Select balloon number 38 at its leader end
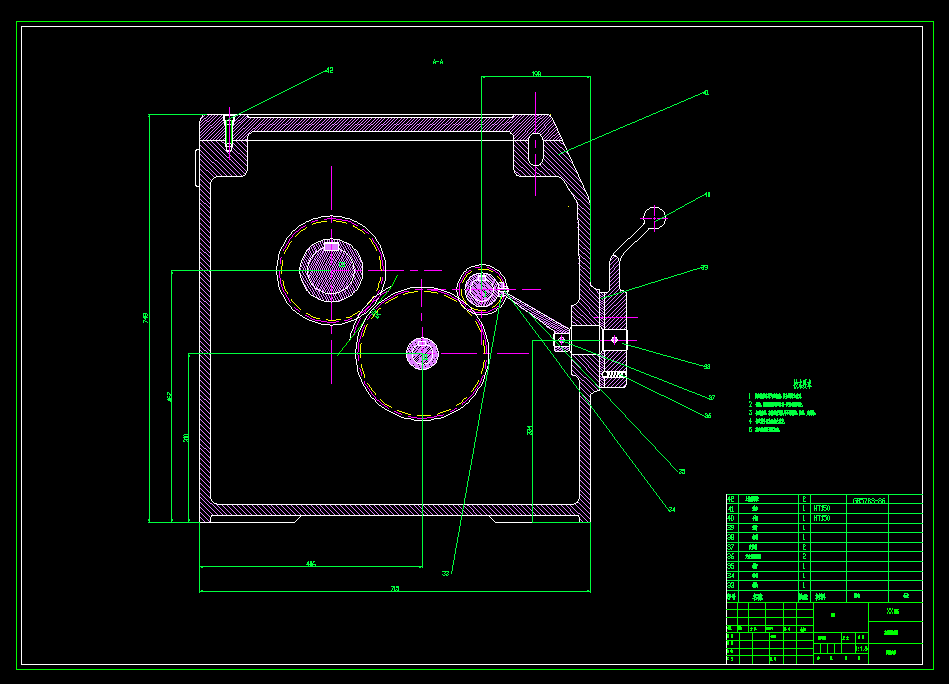The image size is (949, 684). pyautogui.click(x=706, y=367)
